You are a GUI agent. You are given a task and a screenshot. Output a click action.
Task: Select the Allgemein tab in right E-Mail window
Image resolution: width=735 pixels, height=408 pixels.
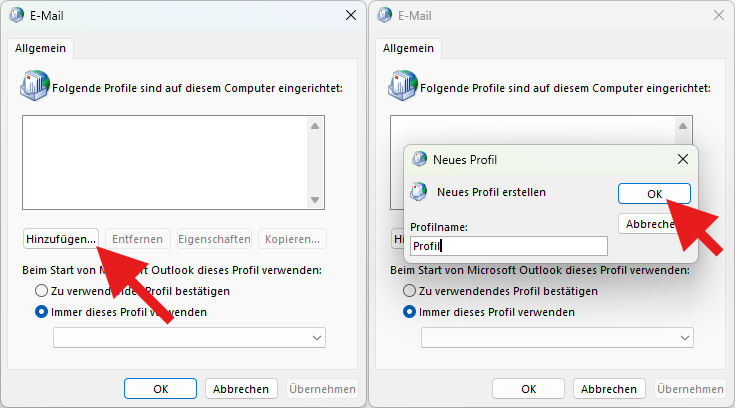tap(407, 48)
